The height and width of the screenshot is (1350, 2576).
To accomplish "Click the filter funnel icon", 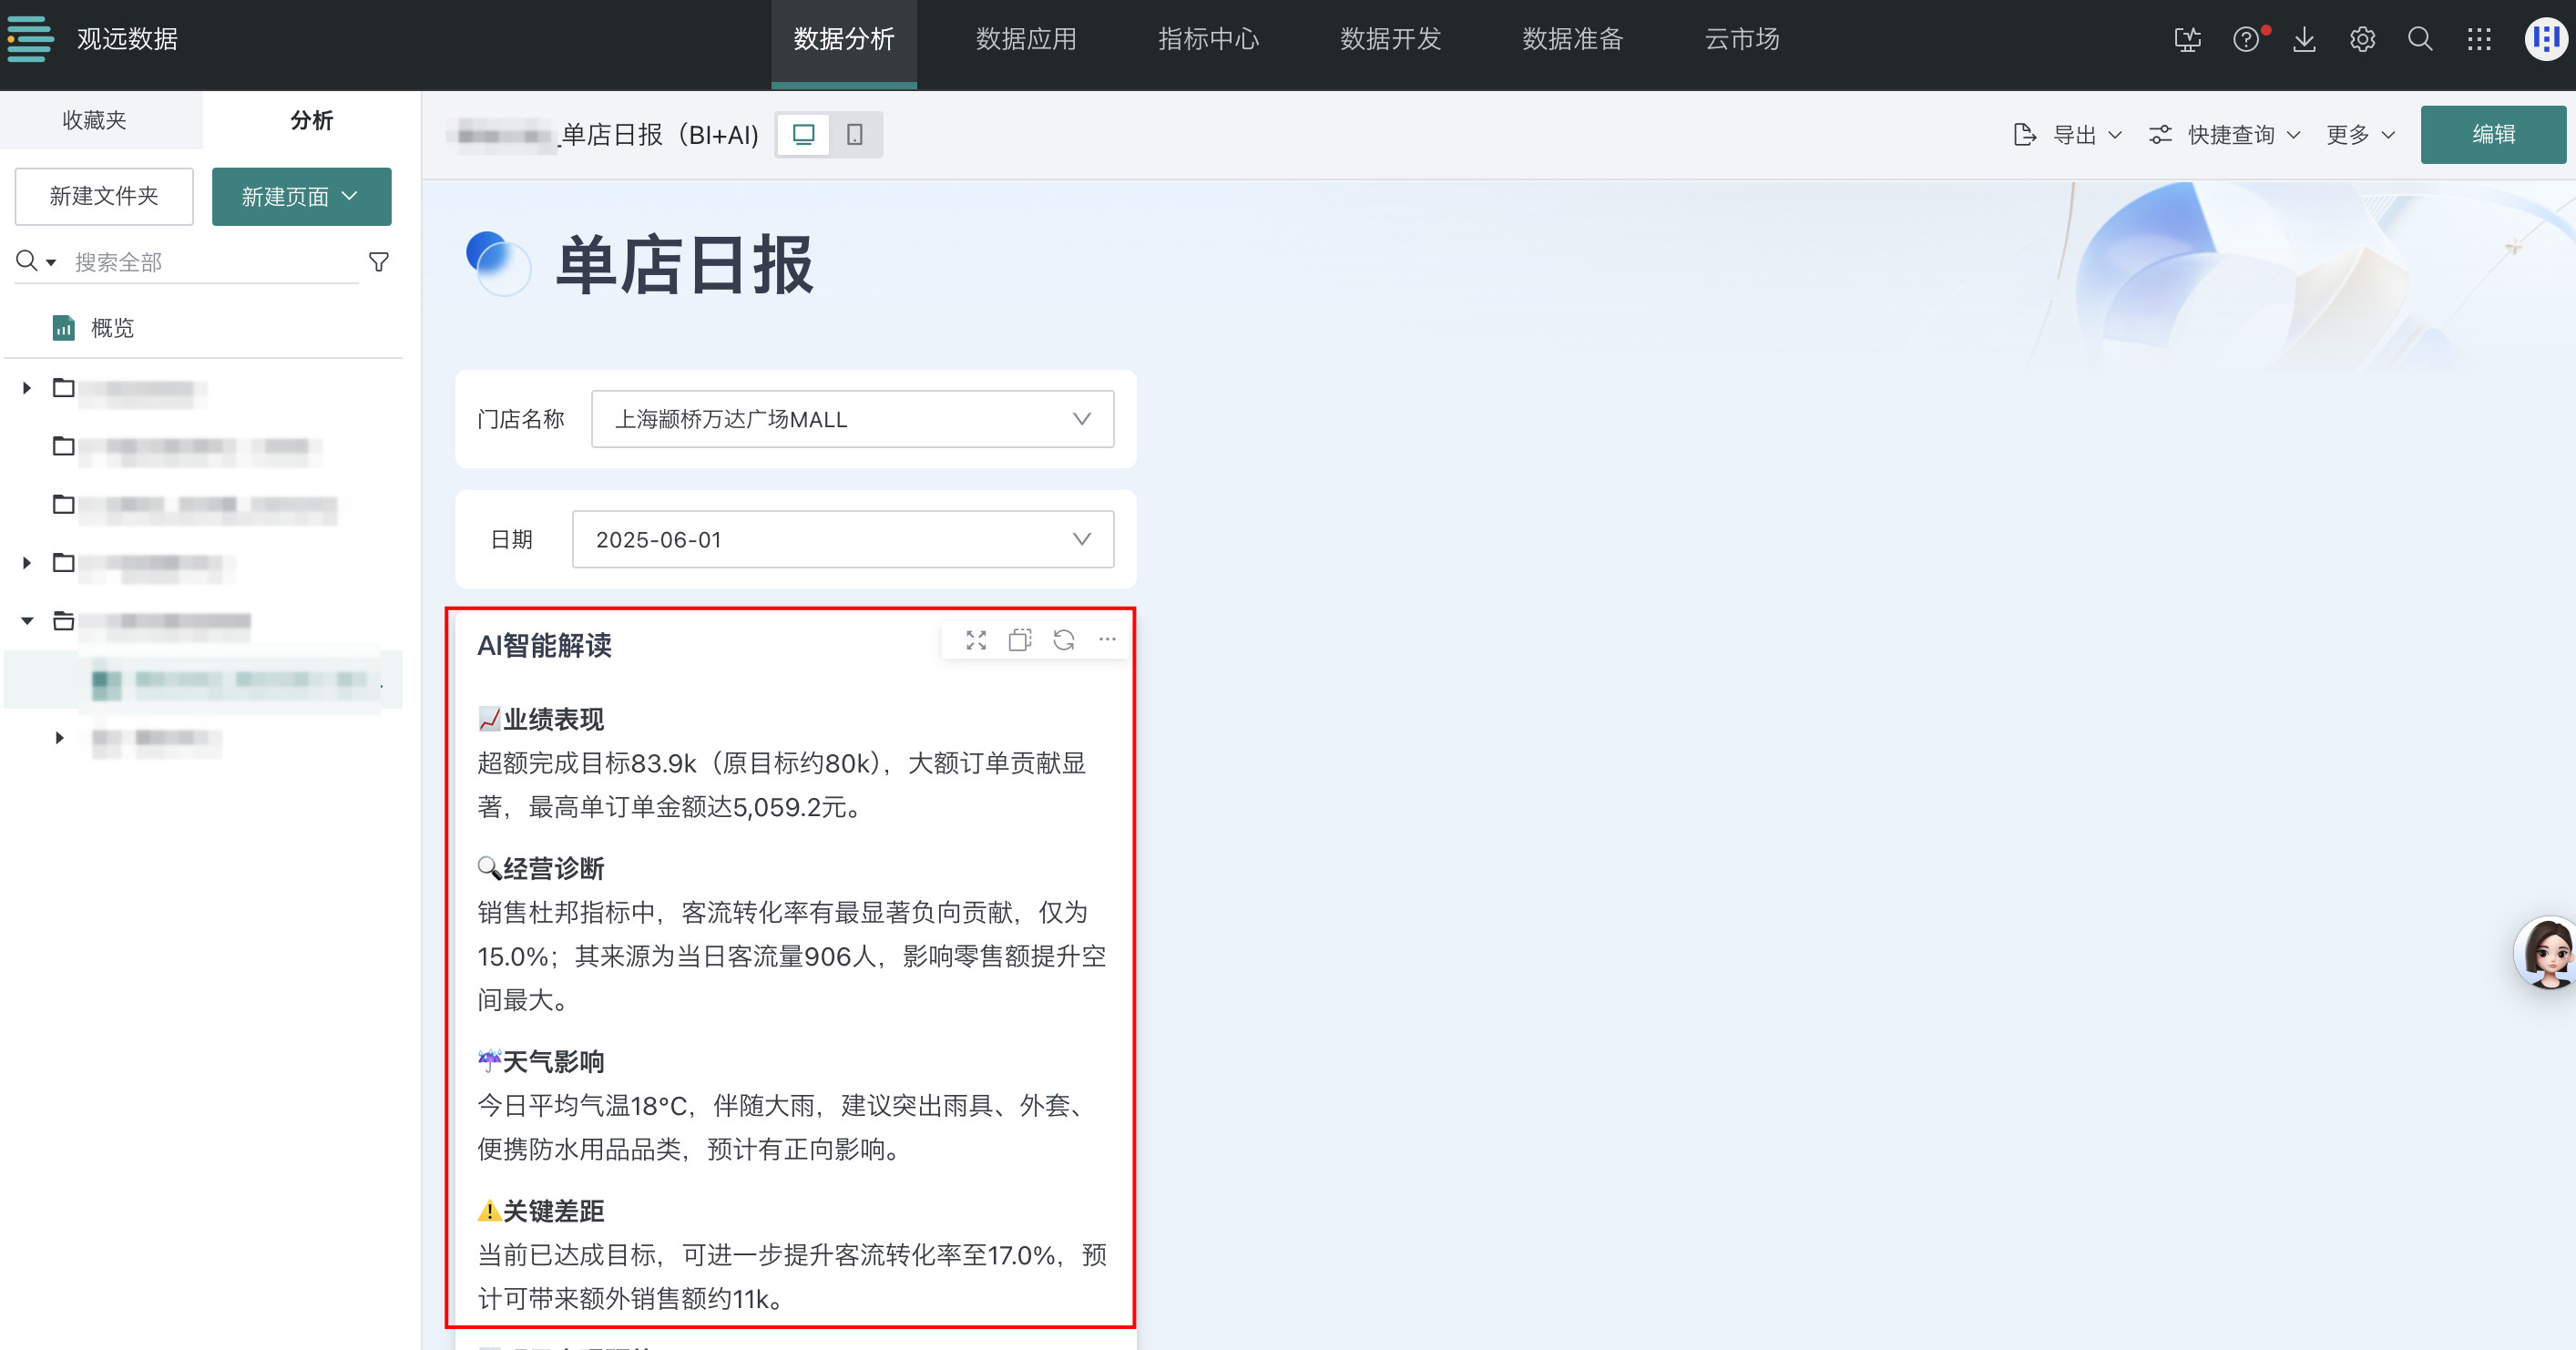I will pos(379,262).
